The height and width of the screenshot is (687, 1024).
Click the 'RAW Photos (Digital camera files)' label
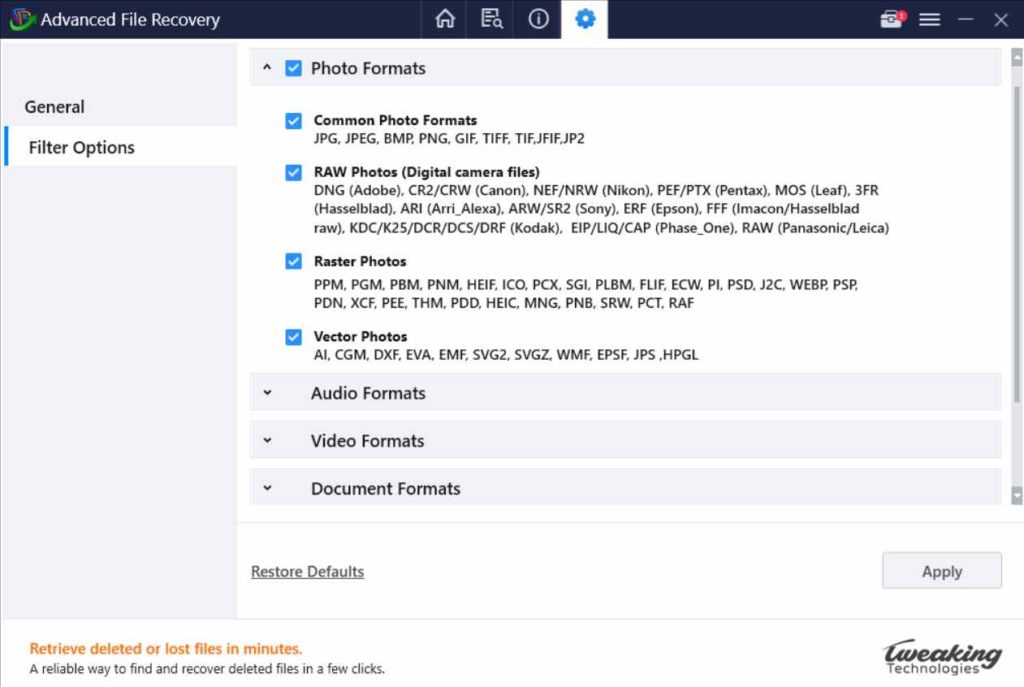tap(426, 172)
